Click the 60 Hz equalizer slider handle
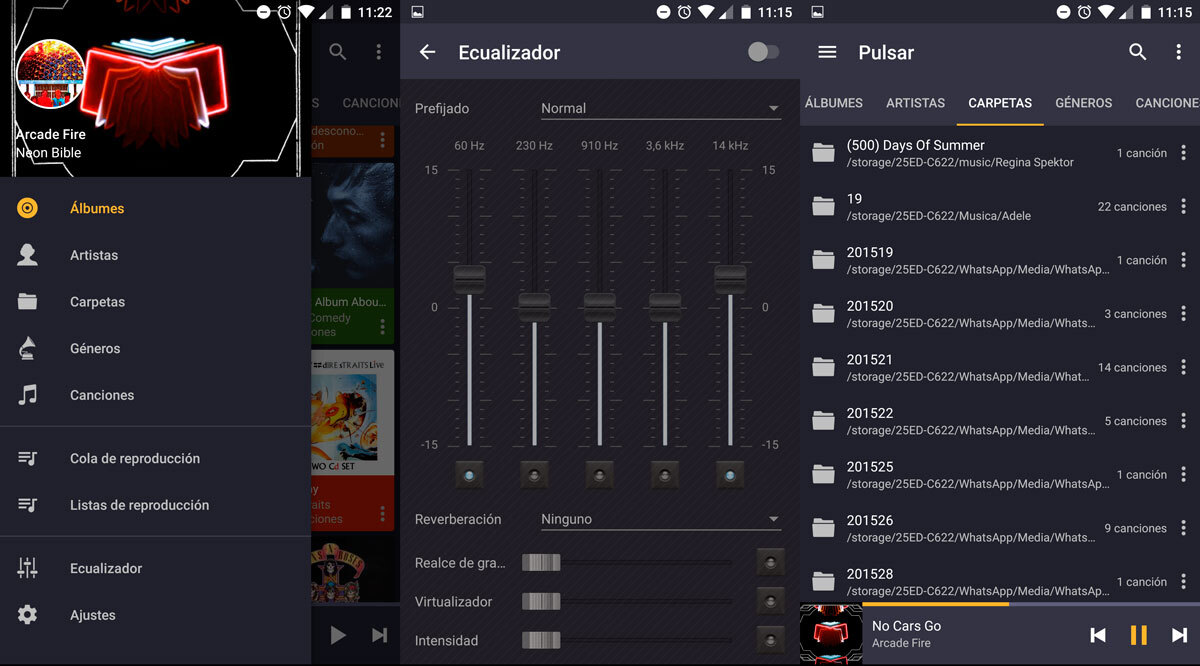 coord(469,279)
